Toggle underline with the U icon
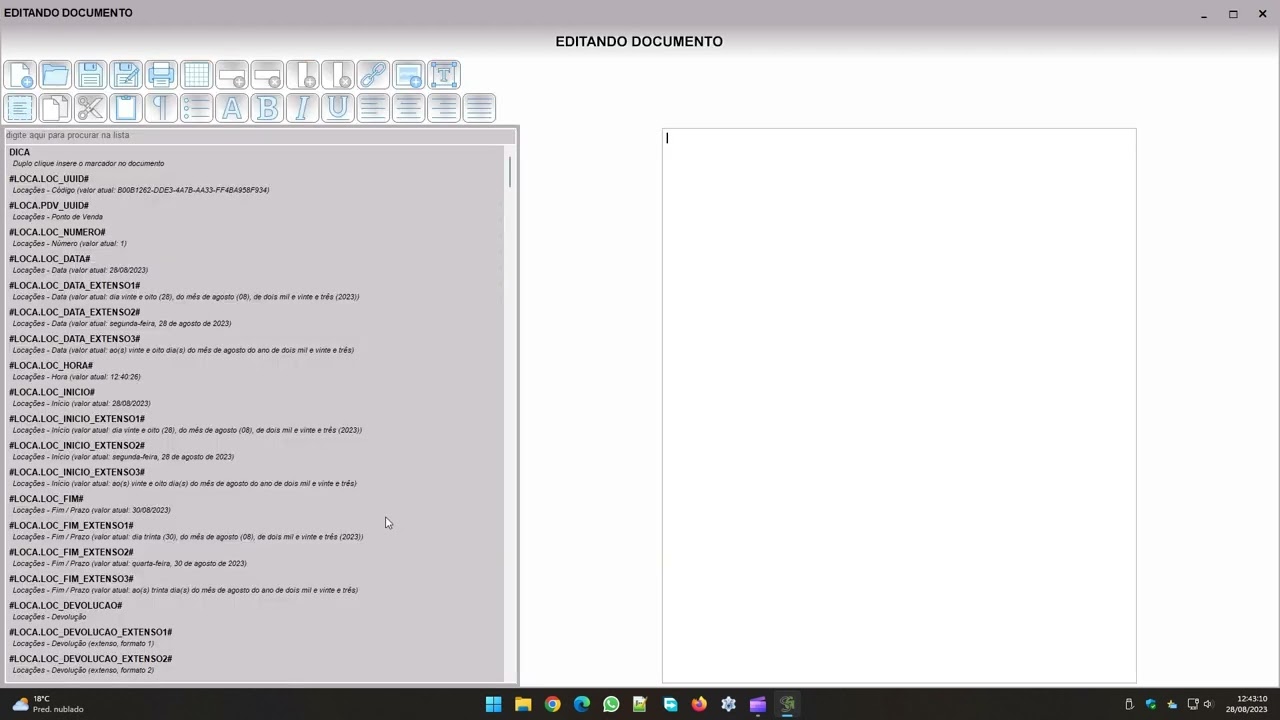 338,108
